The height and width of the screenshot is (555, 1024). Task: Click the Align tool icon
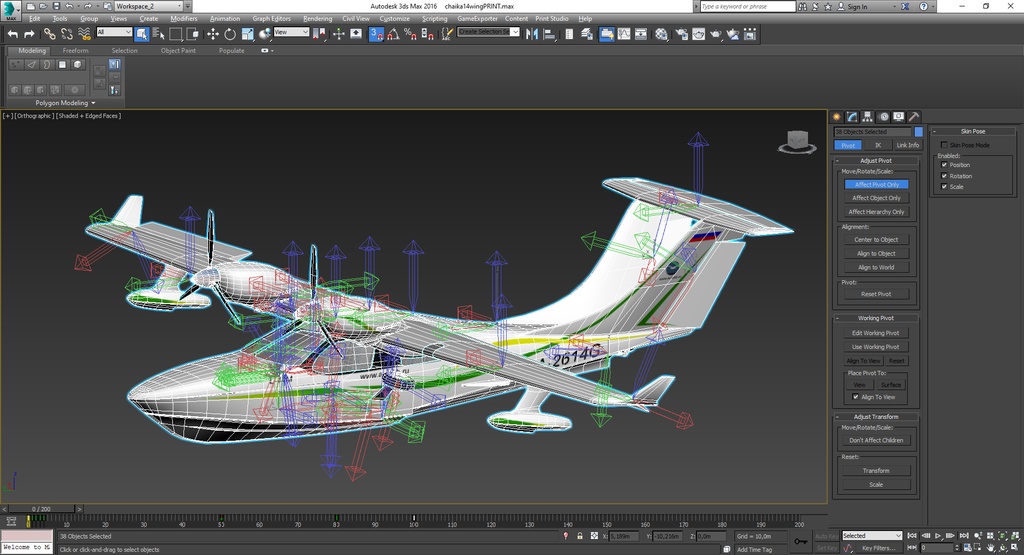pyautogui.click(x=549, y=34)
